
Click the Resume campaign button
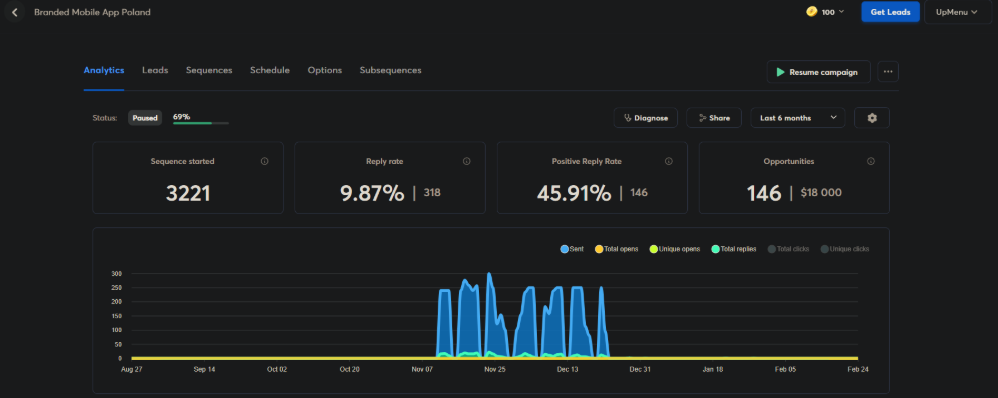(819, 72)
